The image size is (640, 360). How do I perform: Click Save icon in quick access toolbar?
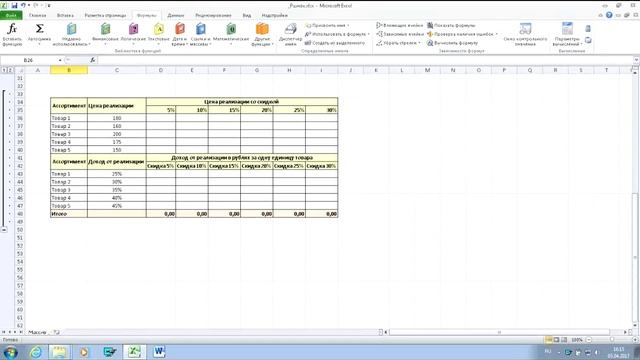click(14, 5)
